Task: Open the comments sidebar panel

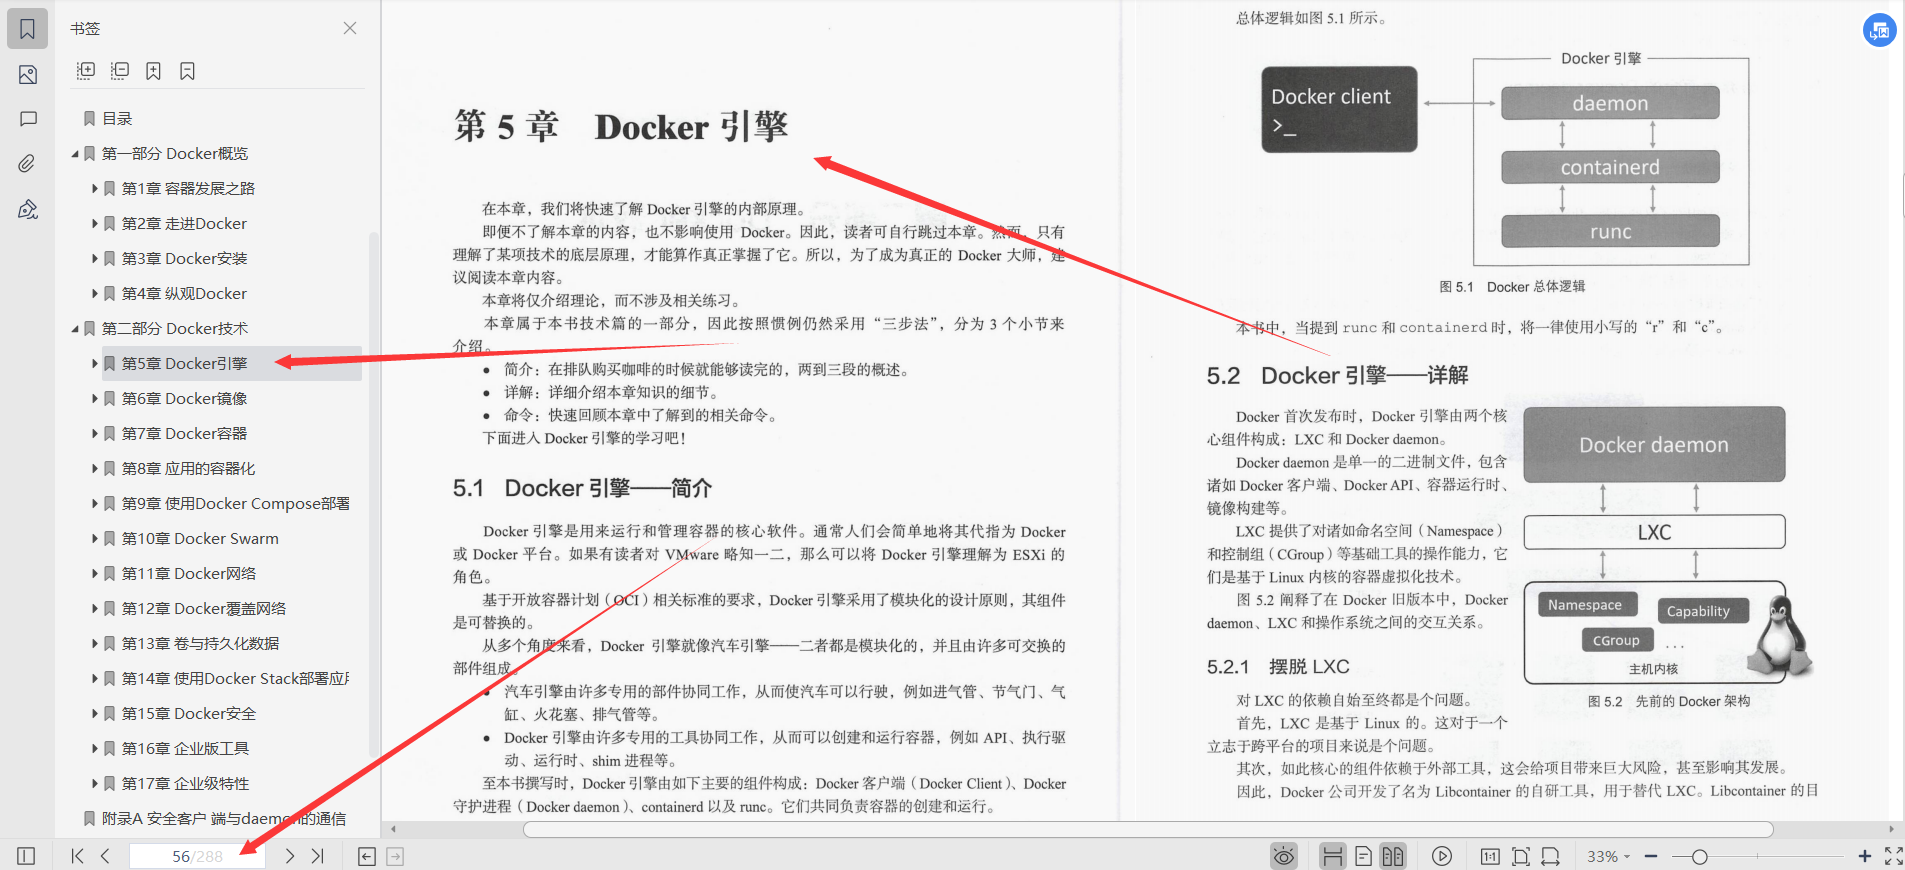Action: point(28,119)
